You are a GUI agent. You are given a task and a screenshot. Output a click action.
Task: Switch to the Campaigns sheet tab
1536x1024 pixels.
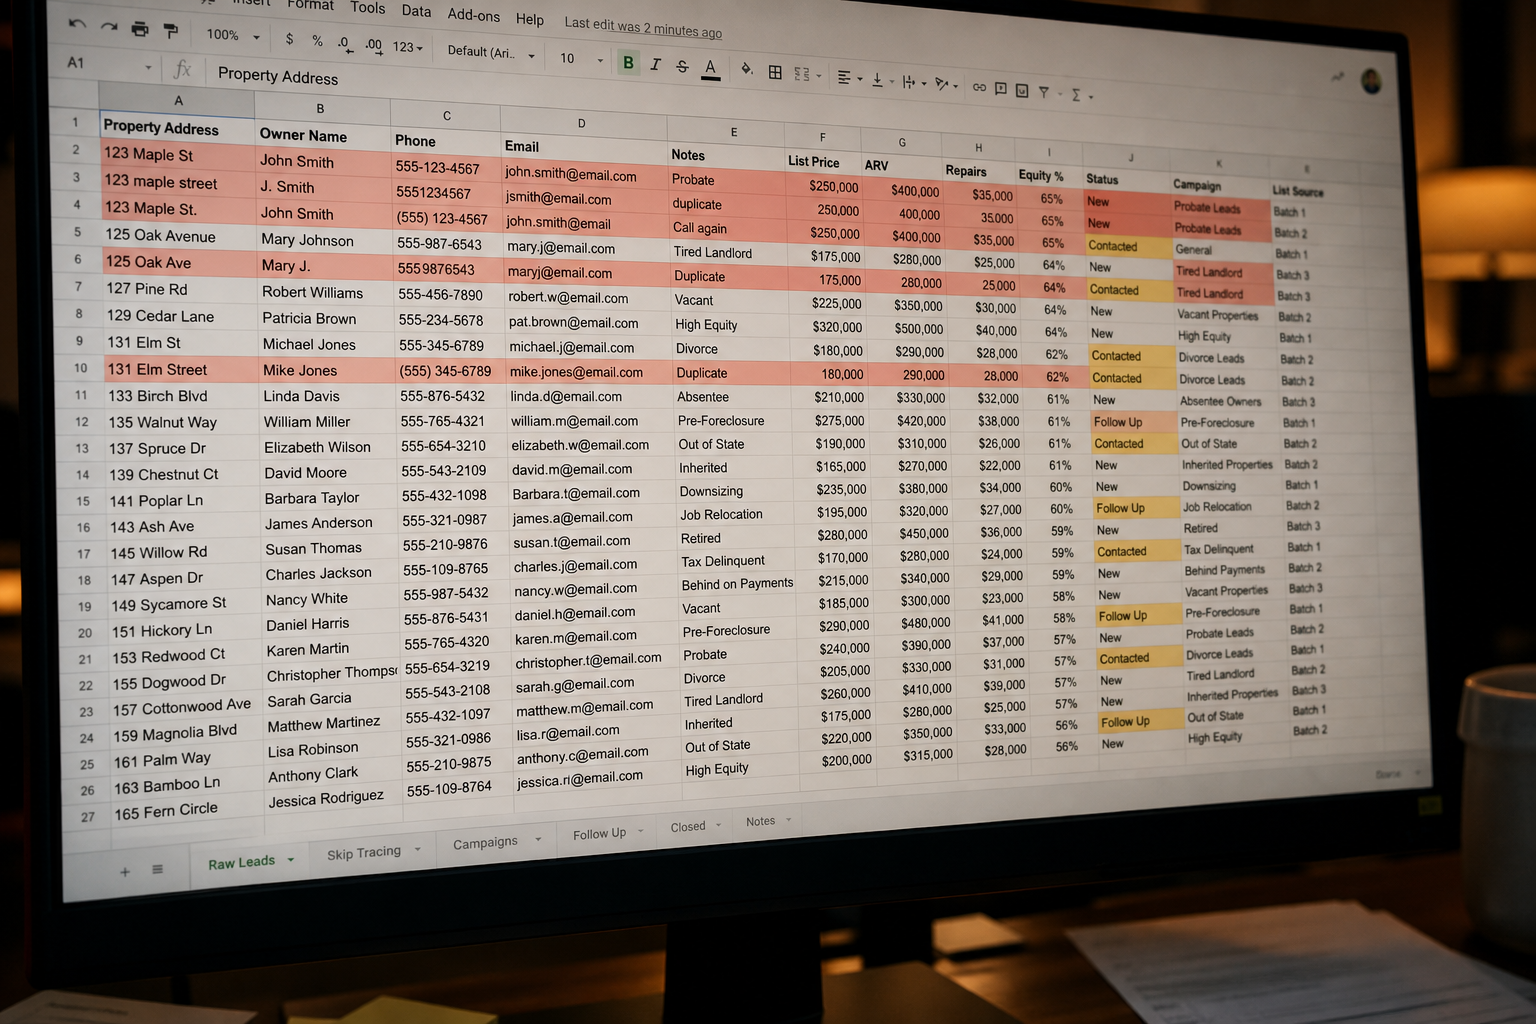click(x=485, y=843)
